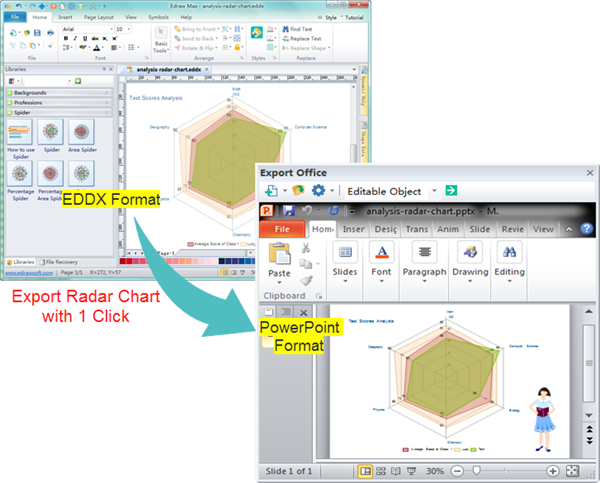Click Undo in Edraw quick access toolbar
Viewport: 600px width, 483px height.
coord(18,6)
